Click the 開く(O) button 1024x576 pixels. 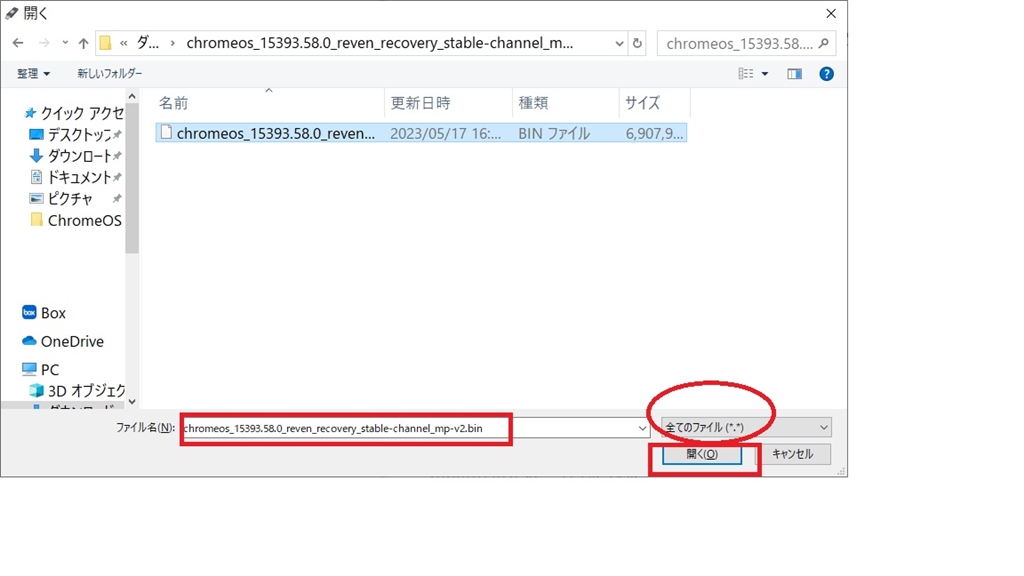point(702,454)
